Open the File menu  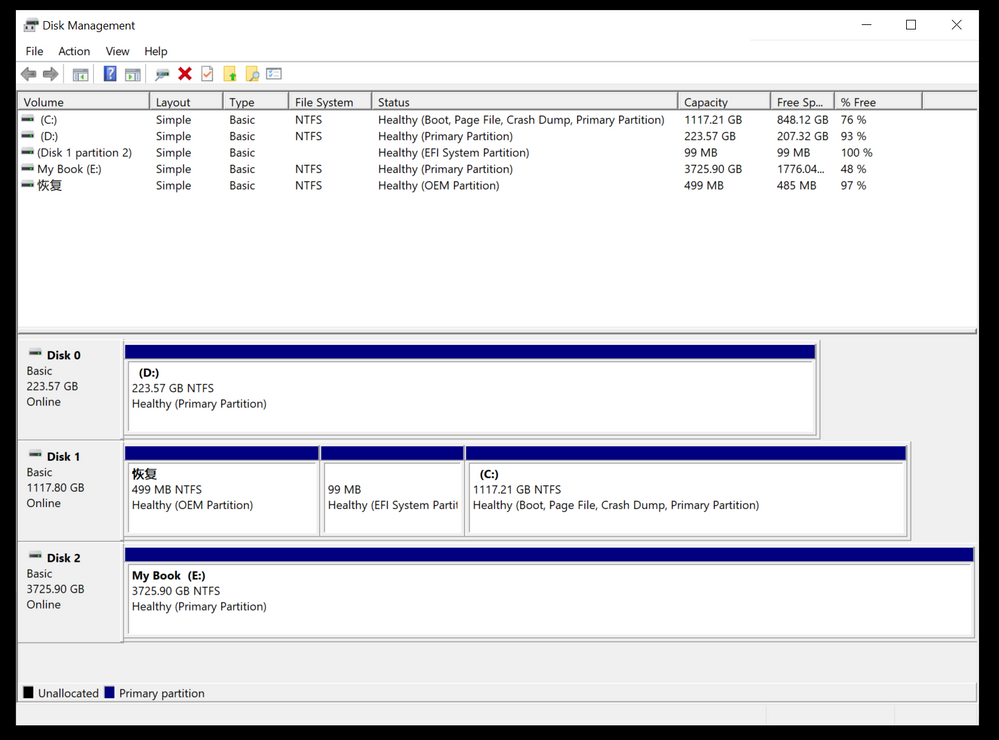point(34,51)
